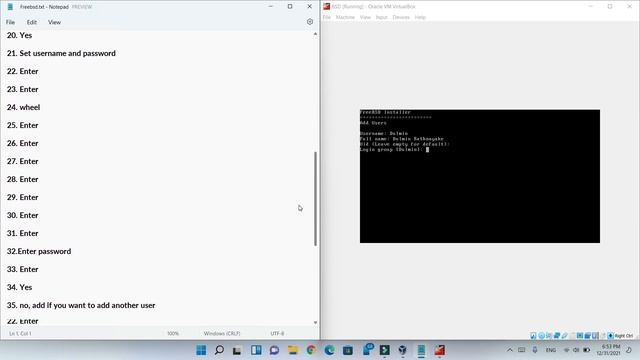Click VirtualBox recording status icon

tap(588, 336)
